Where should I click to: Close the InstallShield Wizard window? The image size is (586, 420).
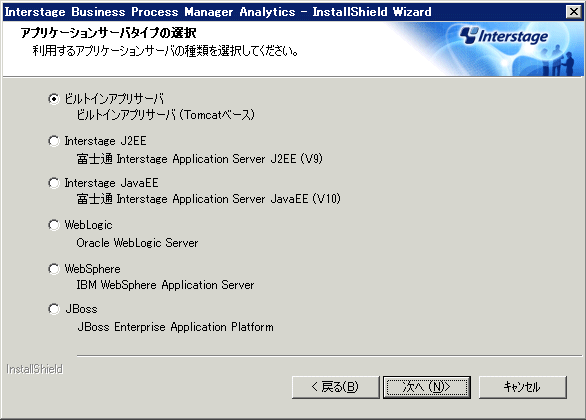[574, 12]
